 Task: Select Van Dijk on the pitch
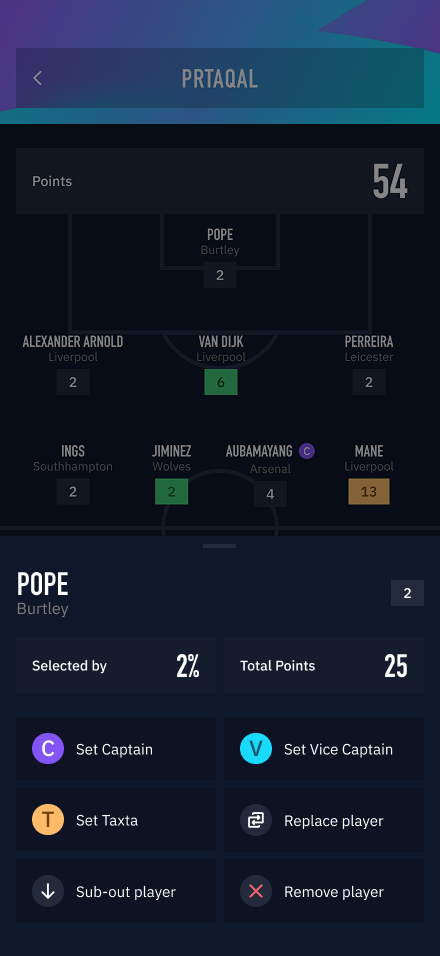(221, 365)
